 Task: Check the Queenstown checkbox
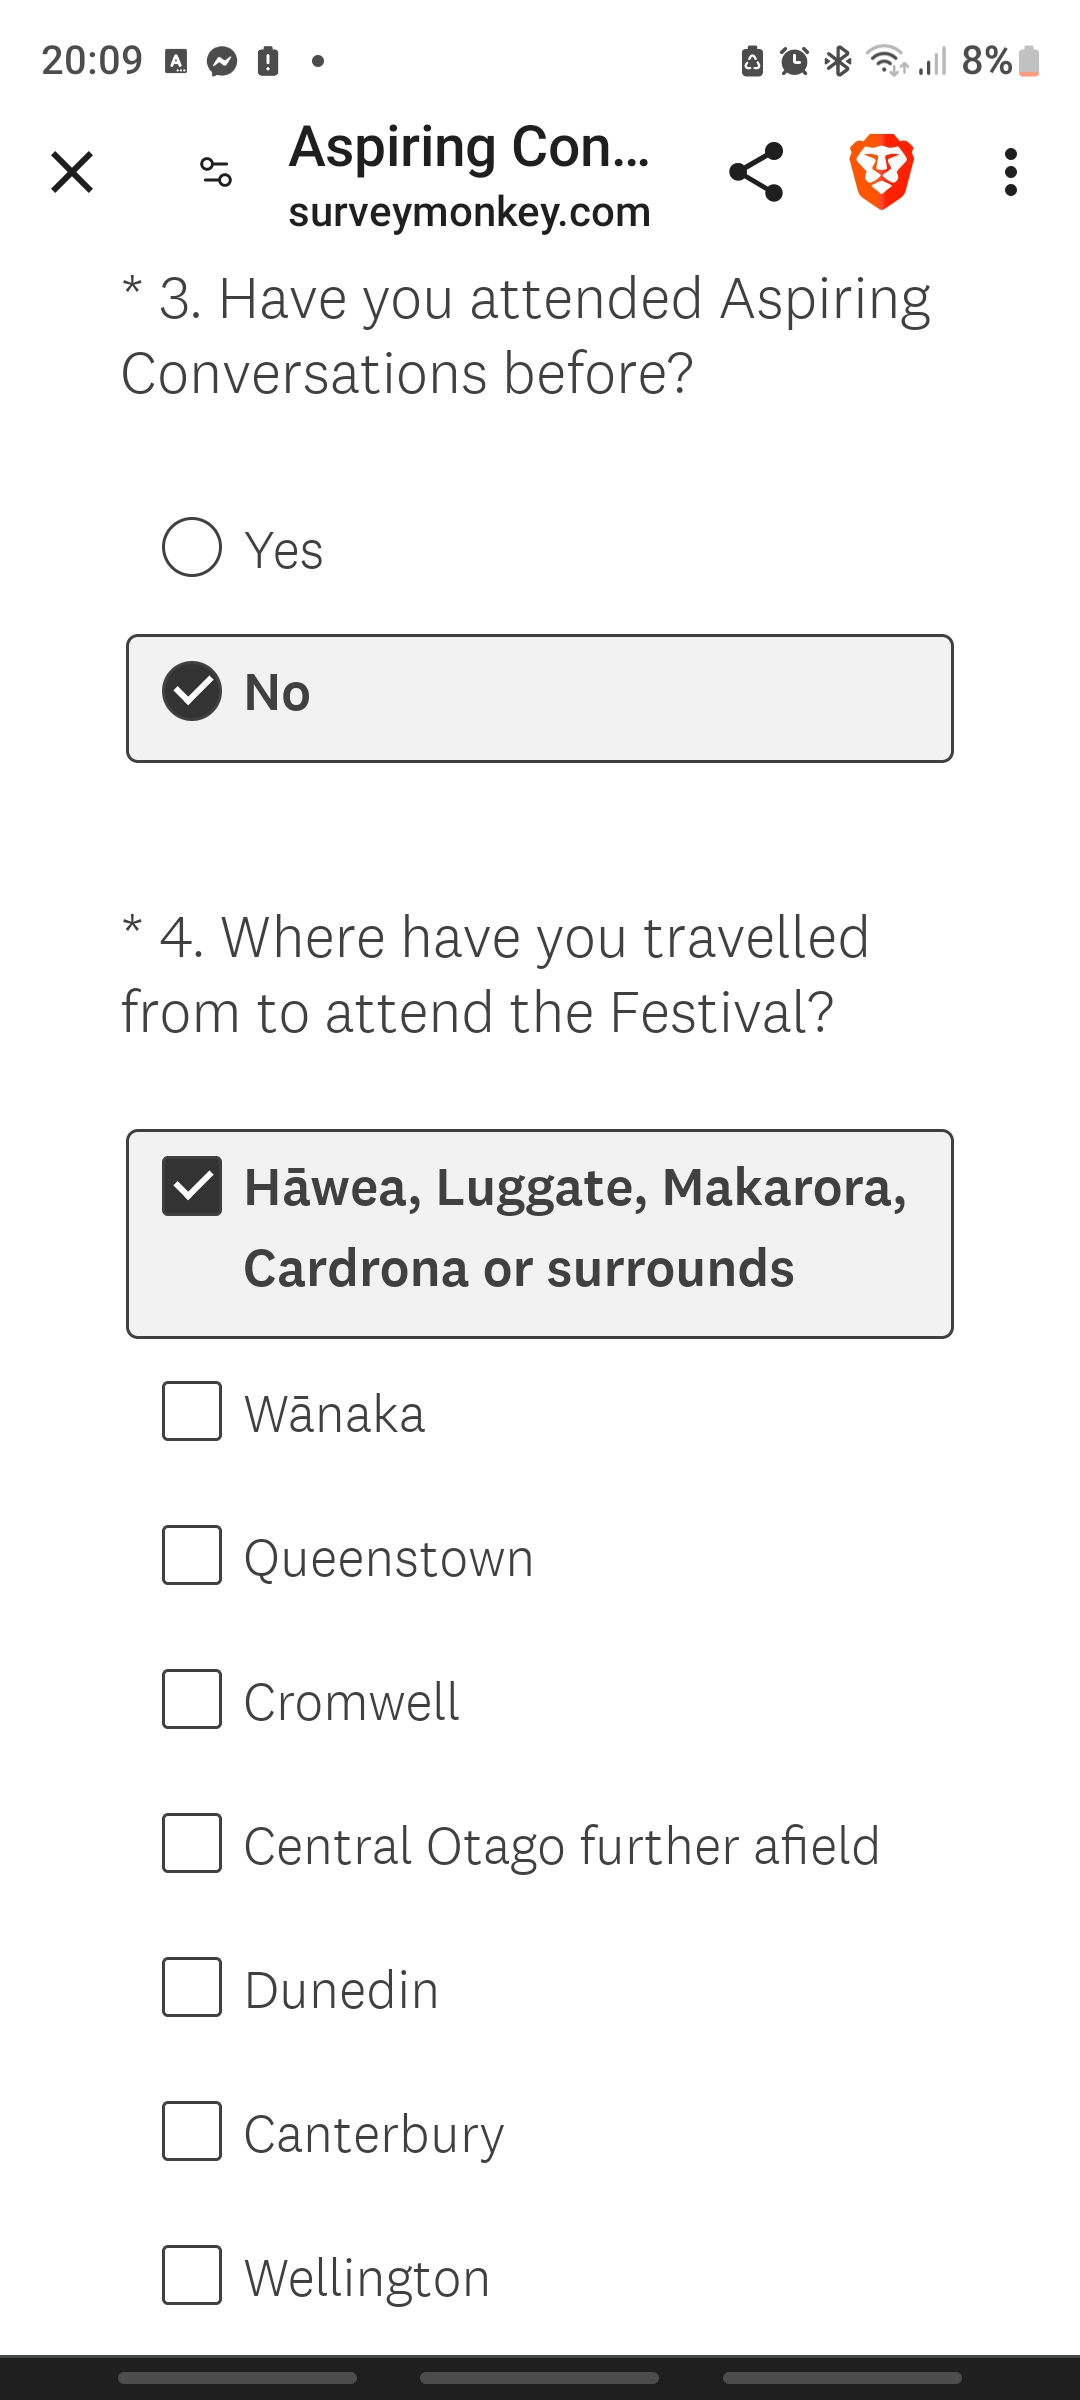[192, 1555]
